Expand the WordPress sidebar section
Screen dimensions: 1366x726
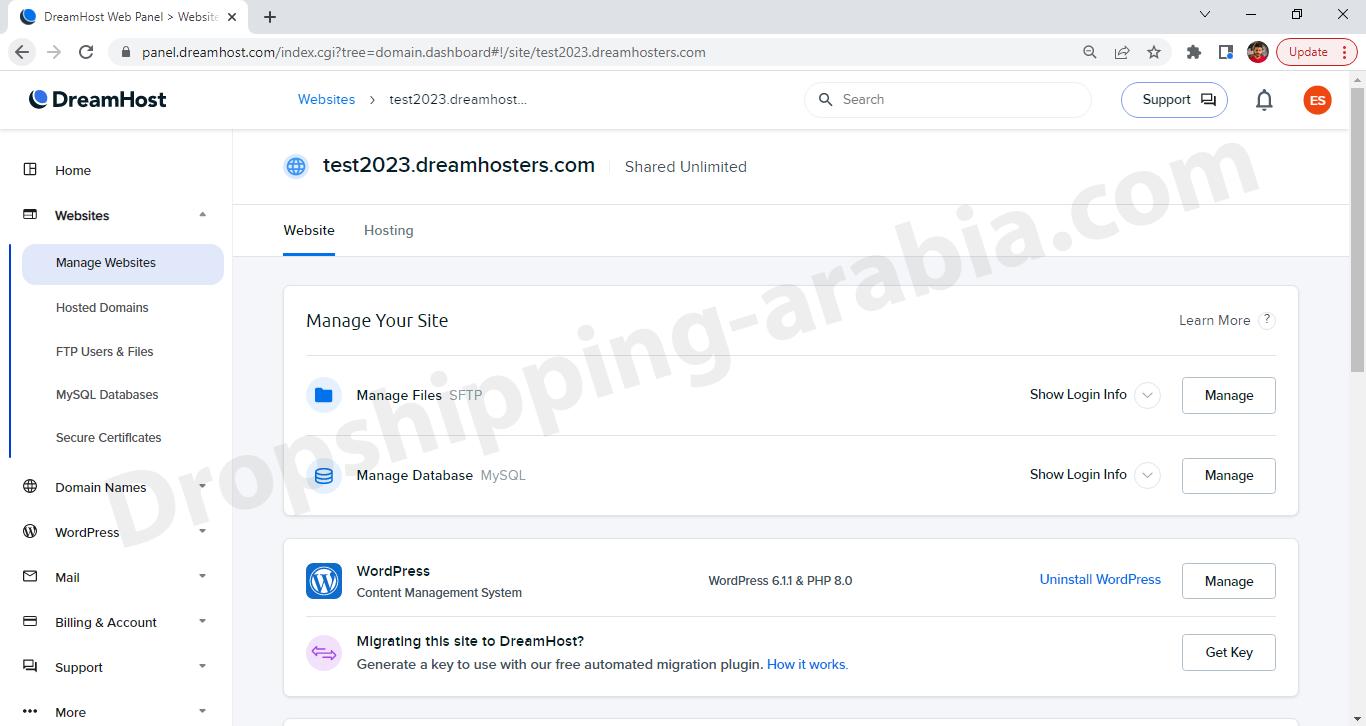(x=203, y=531)
